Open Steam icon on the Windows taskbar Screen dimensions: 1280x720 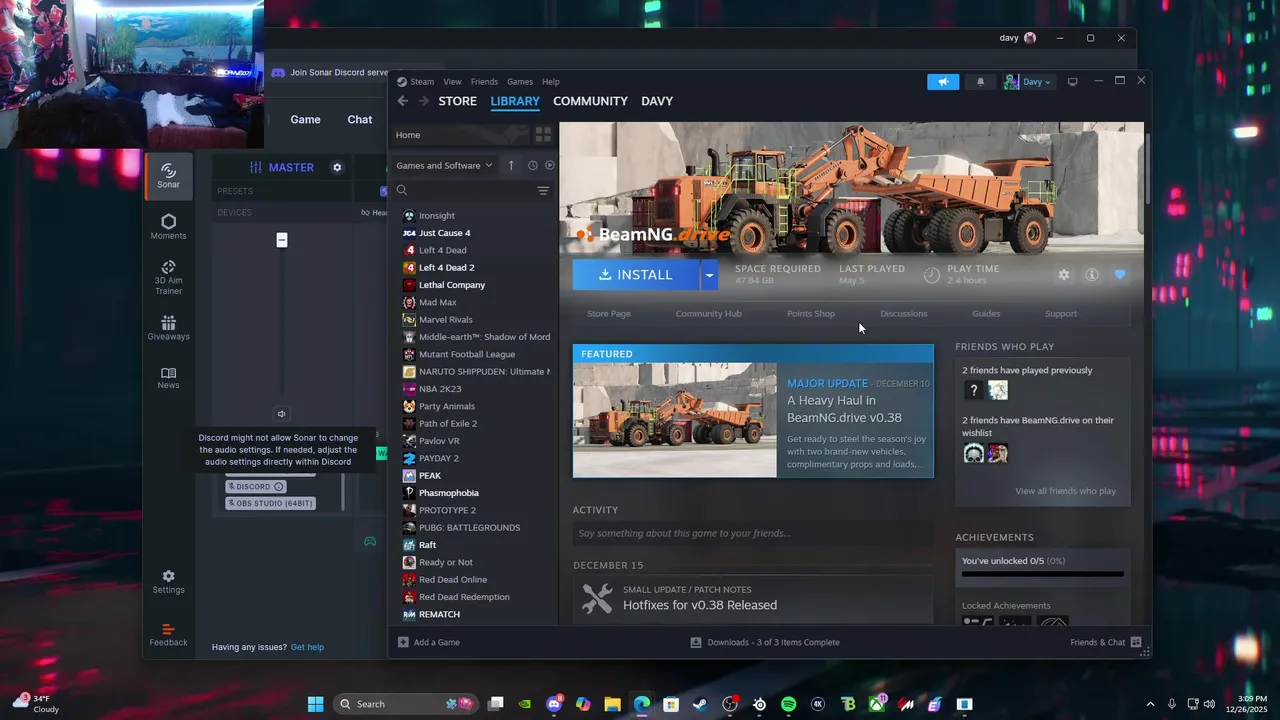[x=700, y=704]
